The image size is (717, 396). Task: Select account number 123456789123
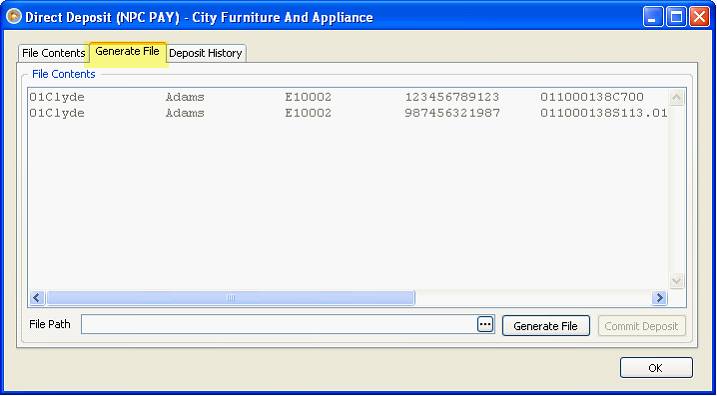pyautogui.click(x=452, y=97)
